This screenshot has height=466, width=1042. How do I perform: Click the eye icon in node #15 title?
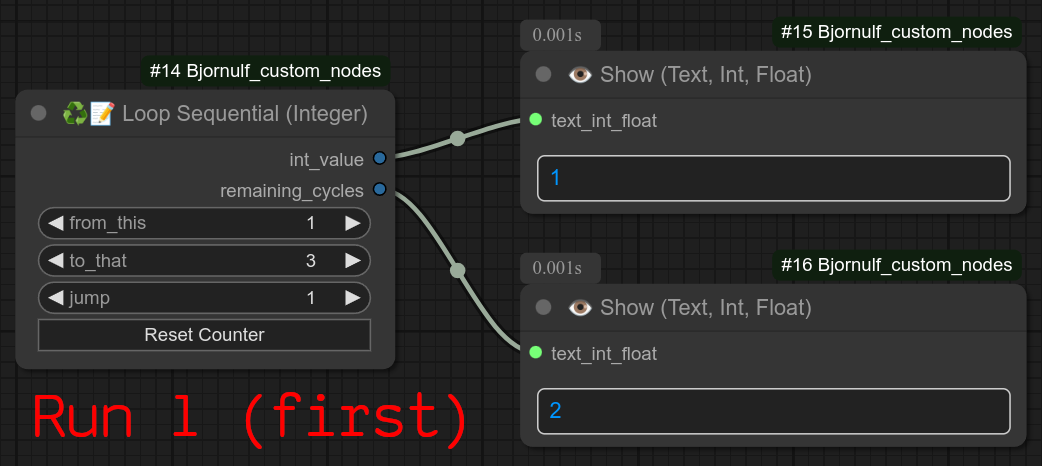point(579,74)
